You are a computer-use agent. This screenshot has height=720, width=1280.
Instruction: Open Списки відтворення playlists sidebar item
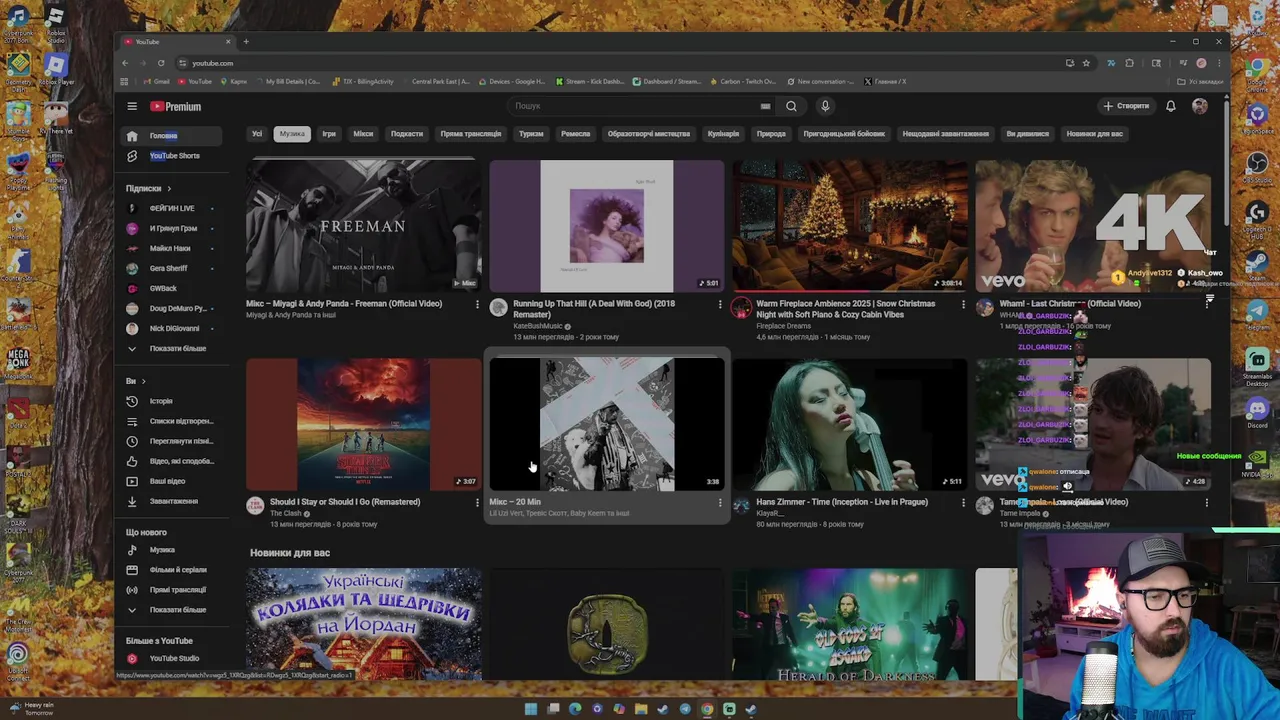click(x=171, y=421)
